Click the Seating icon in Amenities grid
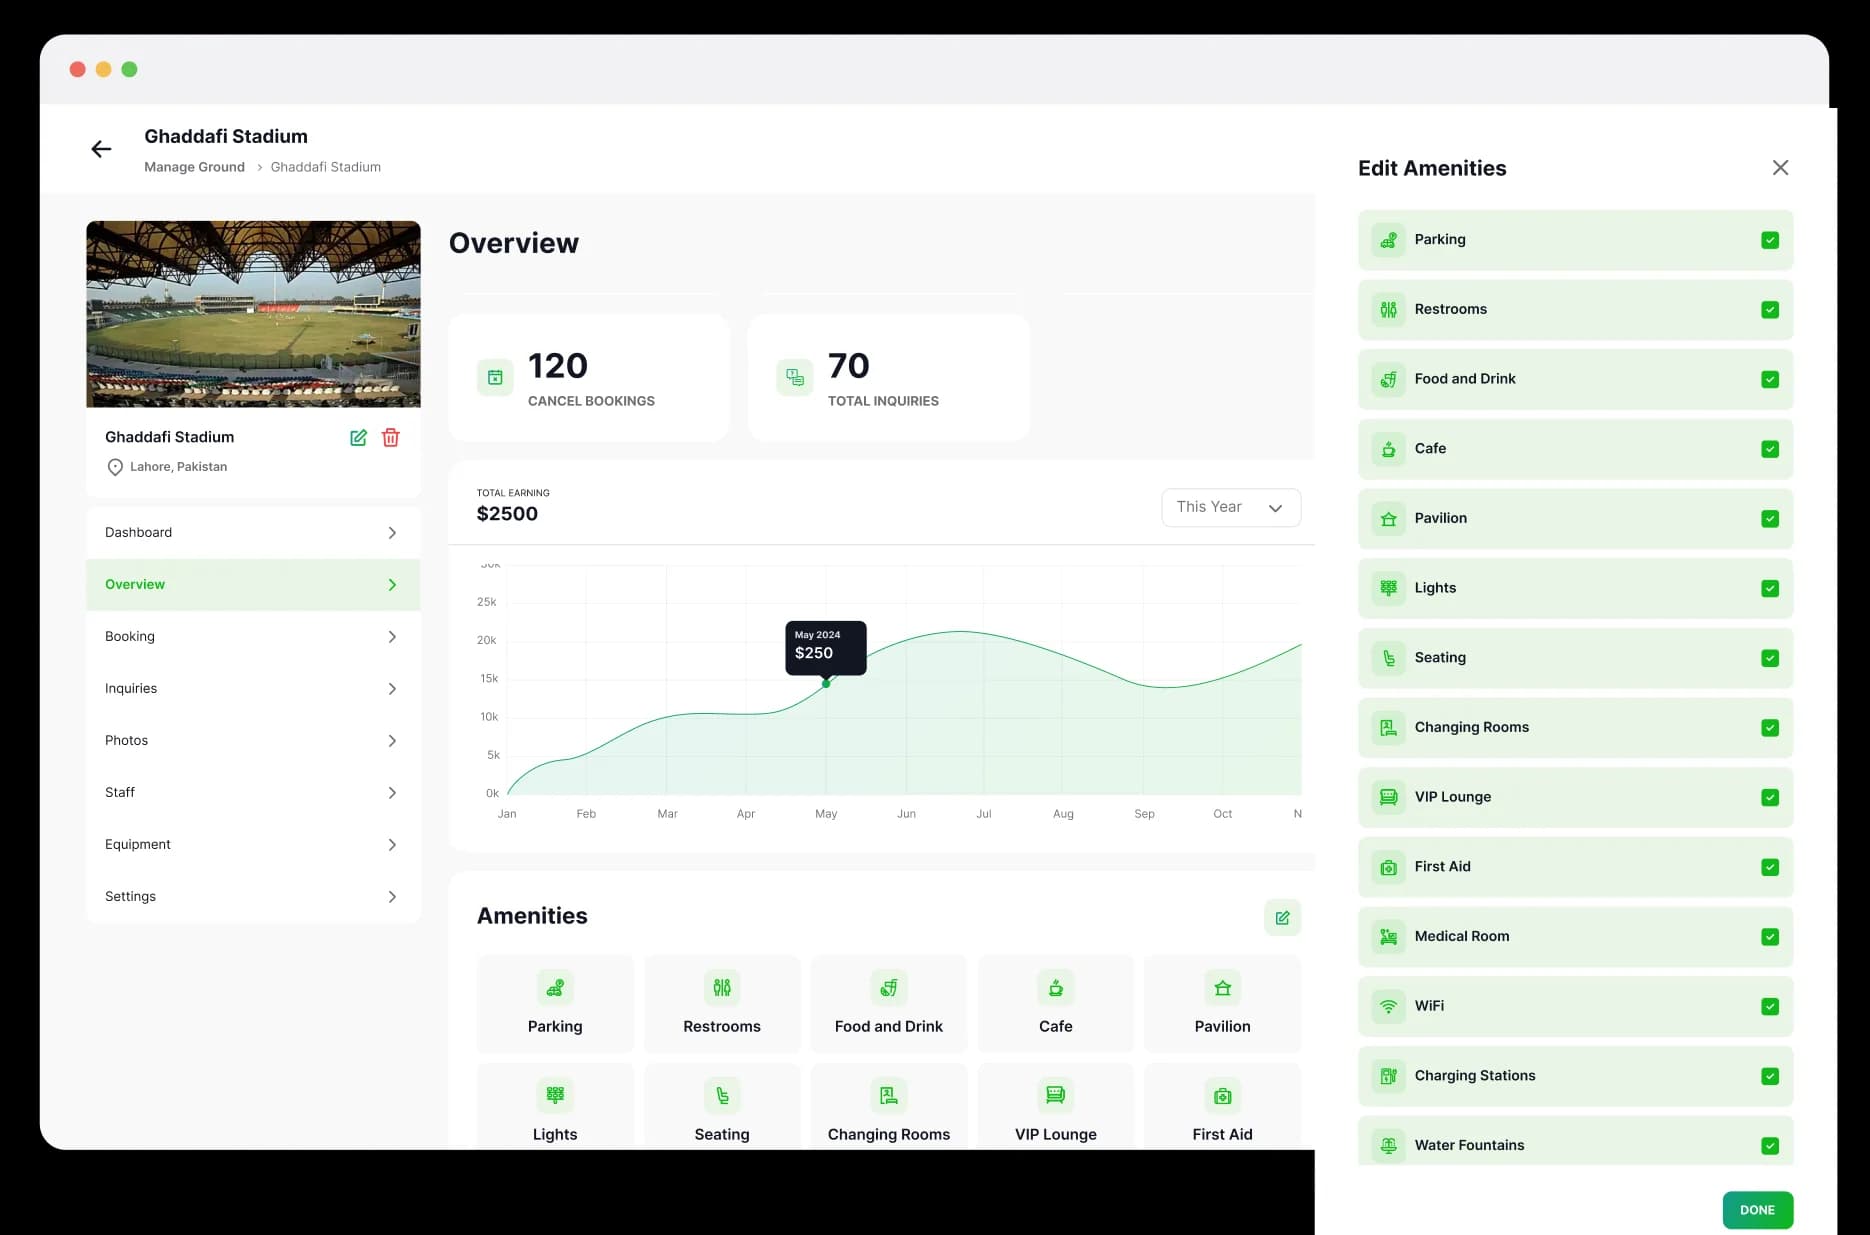1870x1235 pixels. pyautogui.click(x=722, y=1096)
